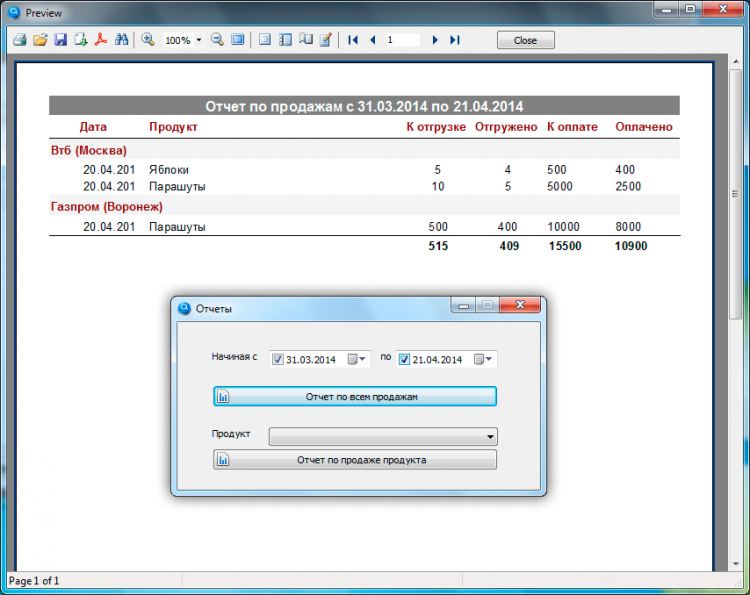750x595 pixels.
Task: Print the report using the printer icon
Action: [20, 40]
